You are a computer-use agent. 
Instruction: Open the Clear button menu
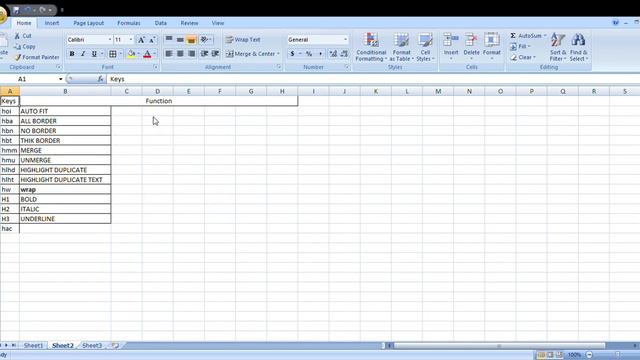click(523, 57)
